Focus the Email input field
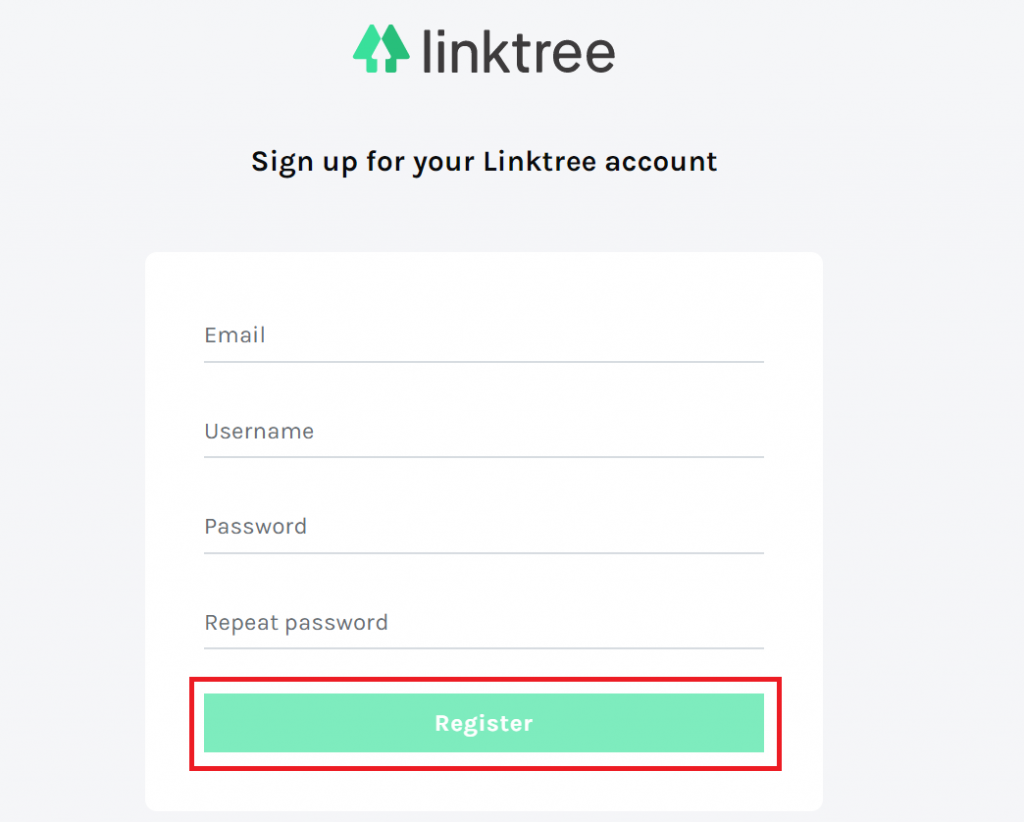The width and height of the screenshot is (1024, 822). click(484, 336)
